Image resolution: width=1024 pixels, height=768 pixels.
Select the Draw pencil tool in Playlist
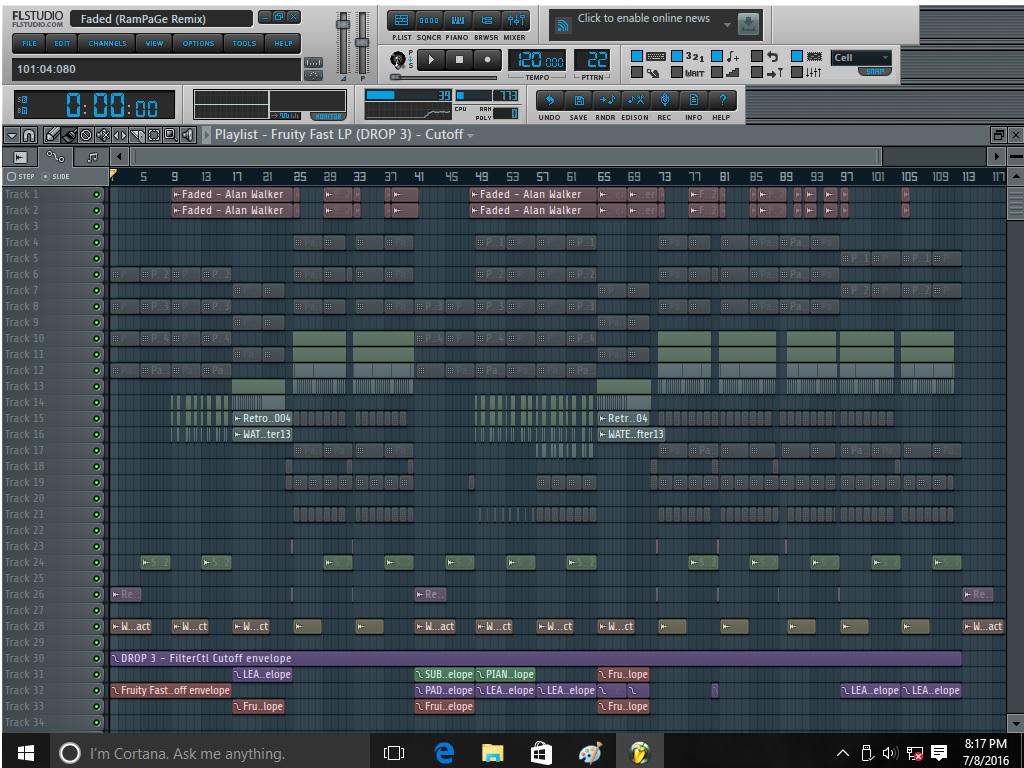click(x=52, y=135)
